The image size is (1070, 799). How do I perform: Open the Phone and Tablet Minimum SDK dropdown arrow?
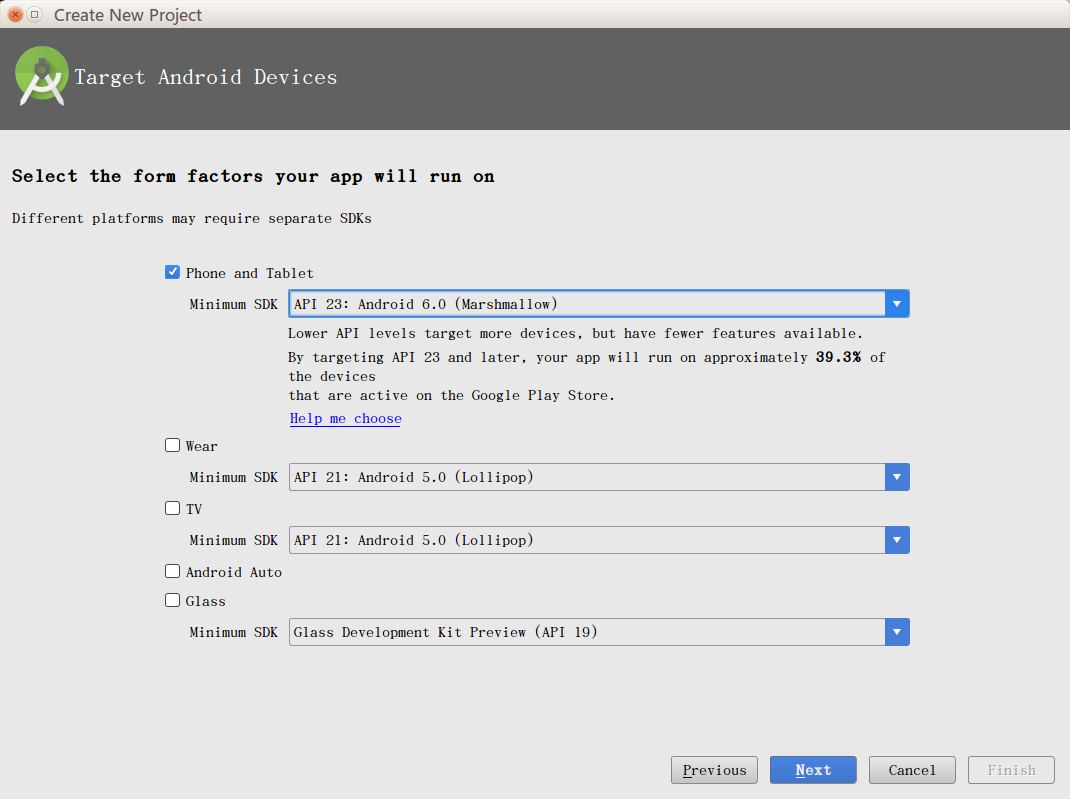(x=897, y=304)
